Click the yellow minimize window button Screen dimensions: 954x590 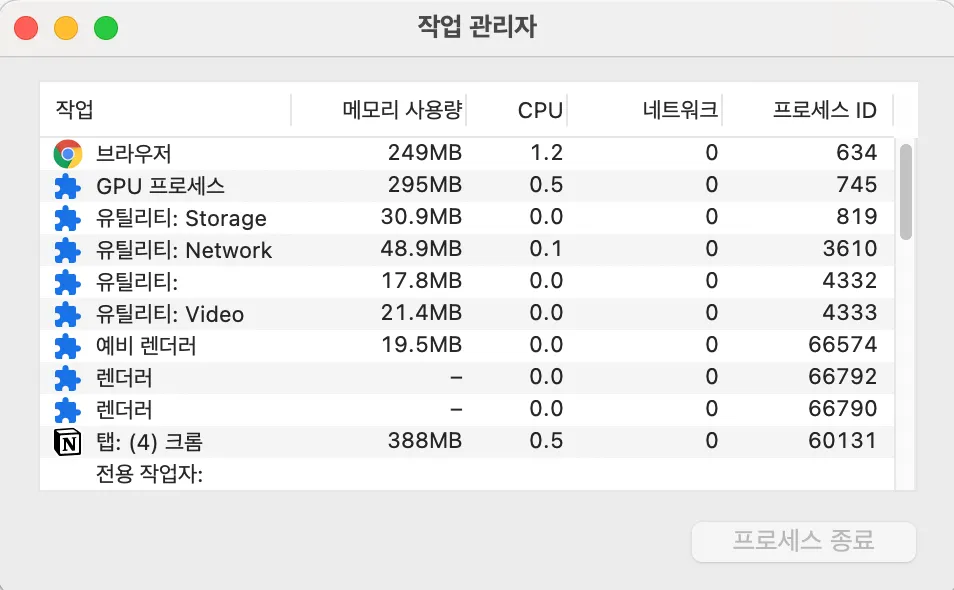point(66,28)
